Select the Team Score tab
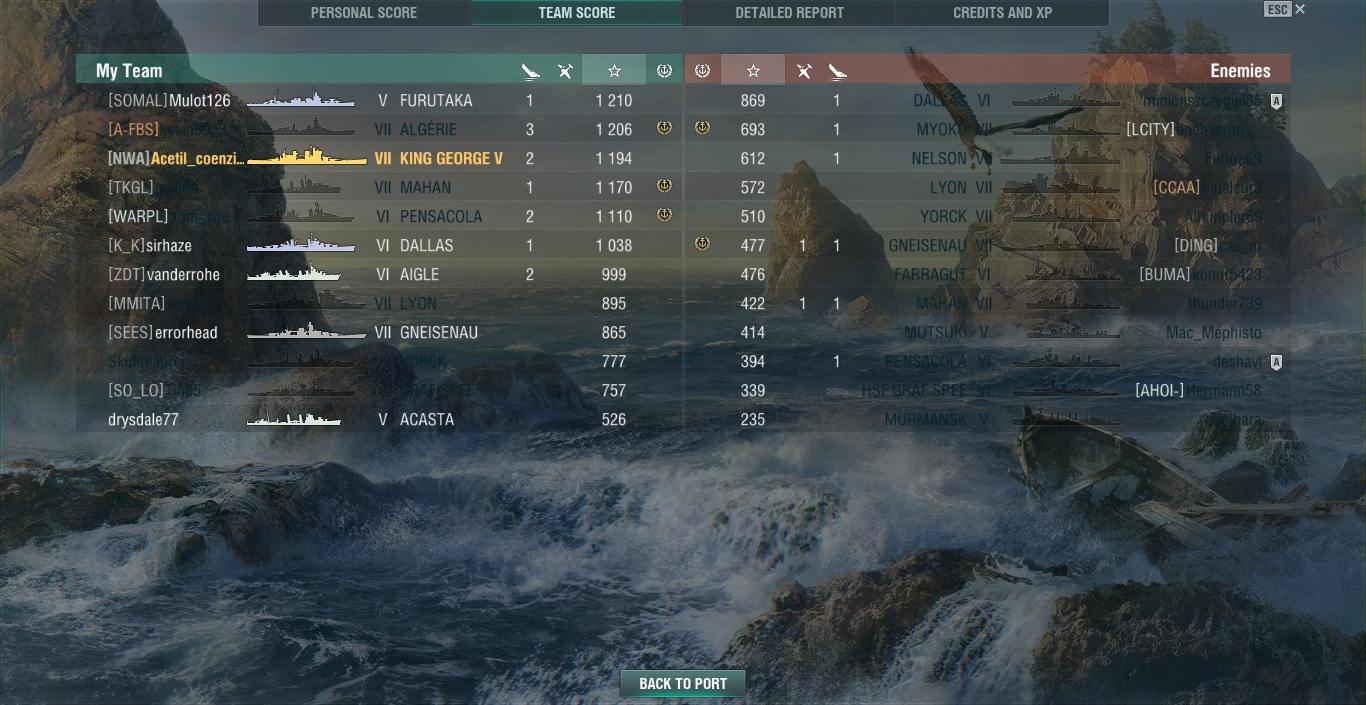The width and height of the screenshot is (1366, 705). click(577, 13)
